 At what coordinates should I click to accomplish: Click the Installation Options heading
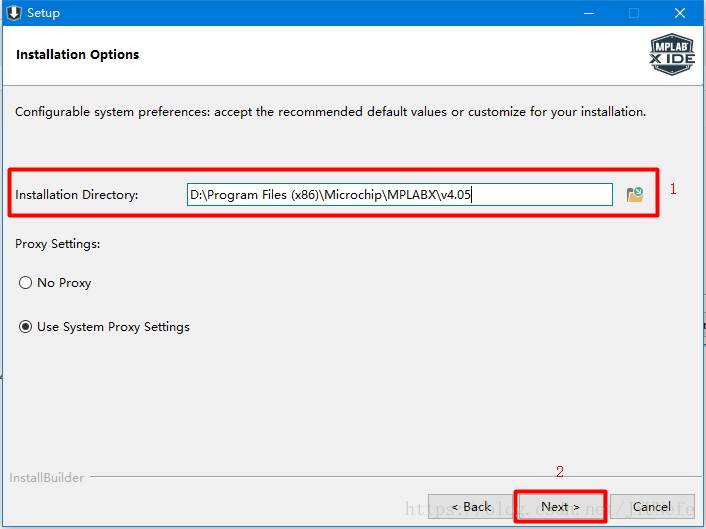[78, 55]
